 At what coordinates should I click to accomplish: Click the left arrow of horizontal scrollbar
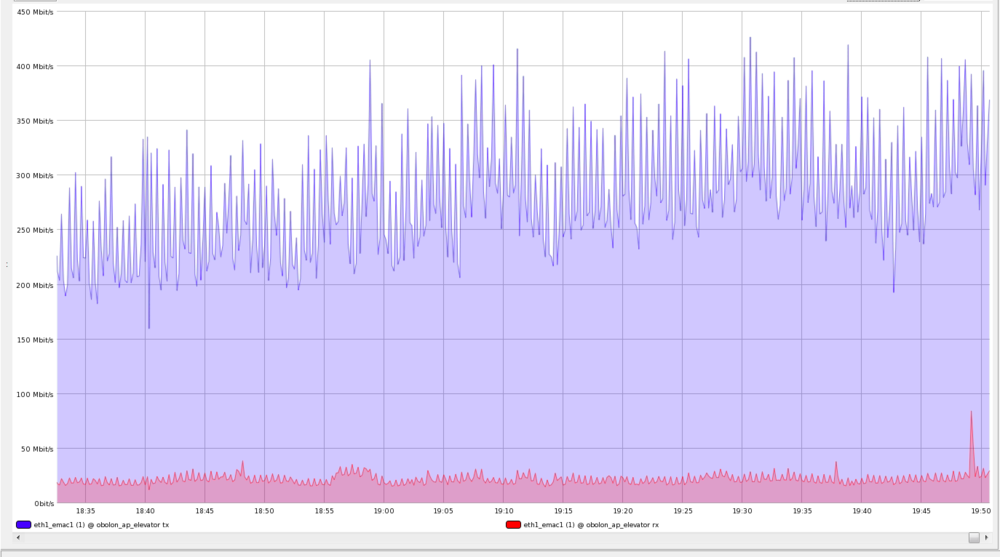[18, 538]
